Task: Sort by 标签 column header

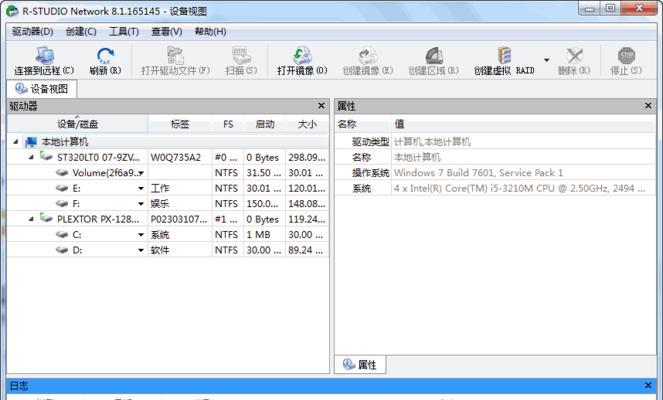Action: coord(180,124)
